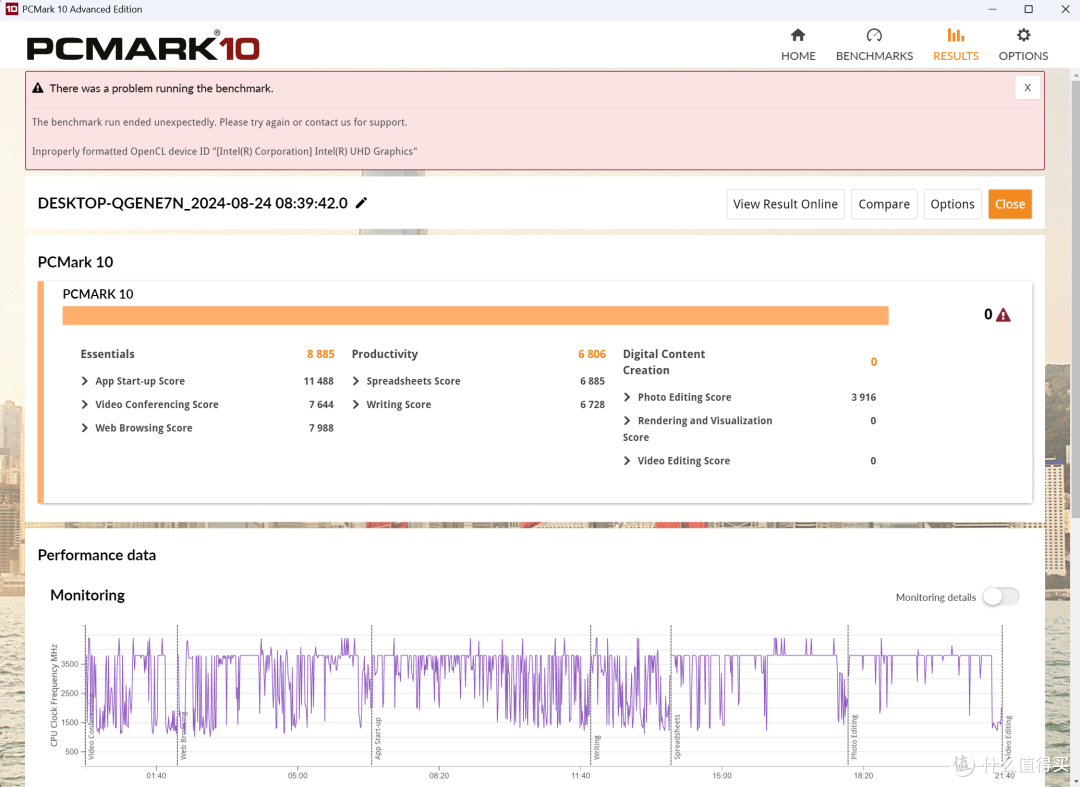Maximize the PCMark 10 window
This screenshot has width=1080, height=787.
pos(1028,9)
